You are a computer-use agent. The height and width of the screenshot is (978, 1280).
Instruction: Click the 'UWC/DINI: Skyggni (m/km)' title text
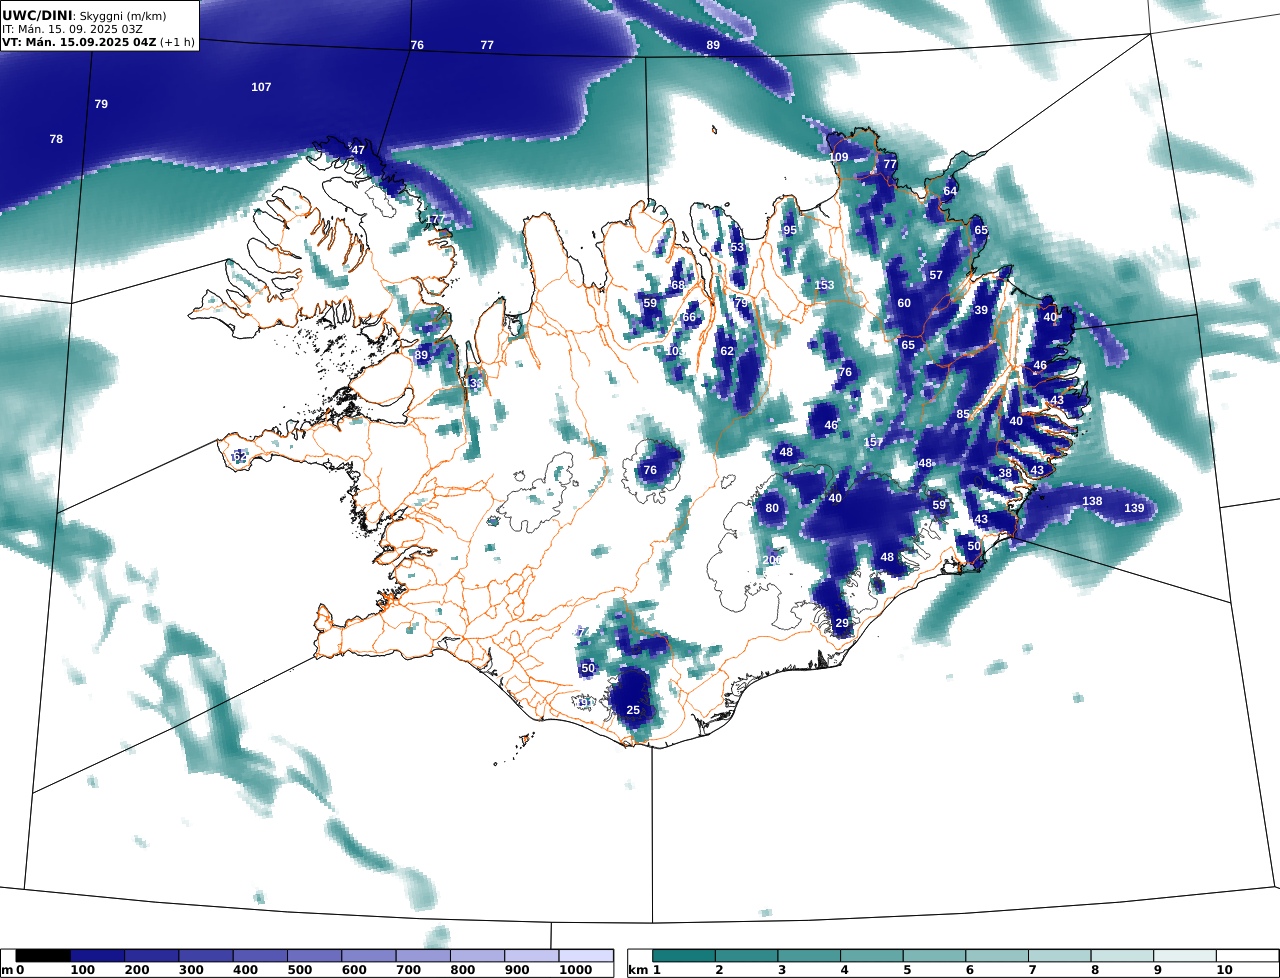(x=84, y=15)
